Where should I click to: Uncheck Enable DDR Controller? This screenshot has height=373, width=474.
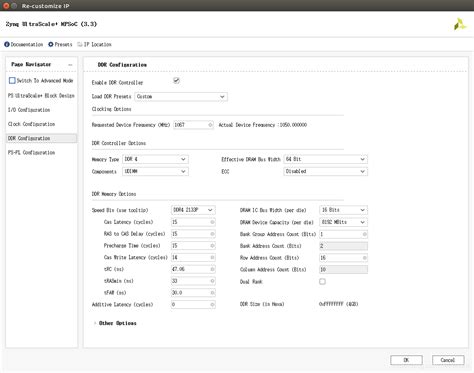(176, 81)
